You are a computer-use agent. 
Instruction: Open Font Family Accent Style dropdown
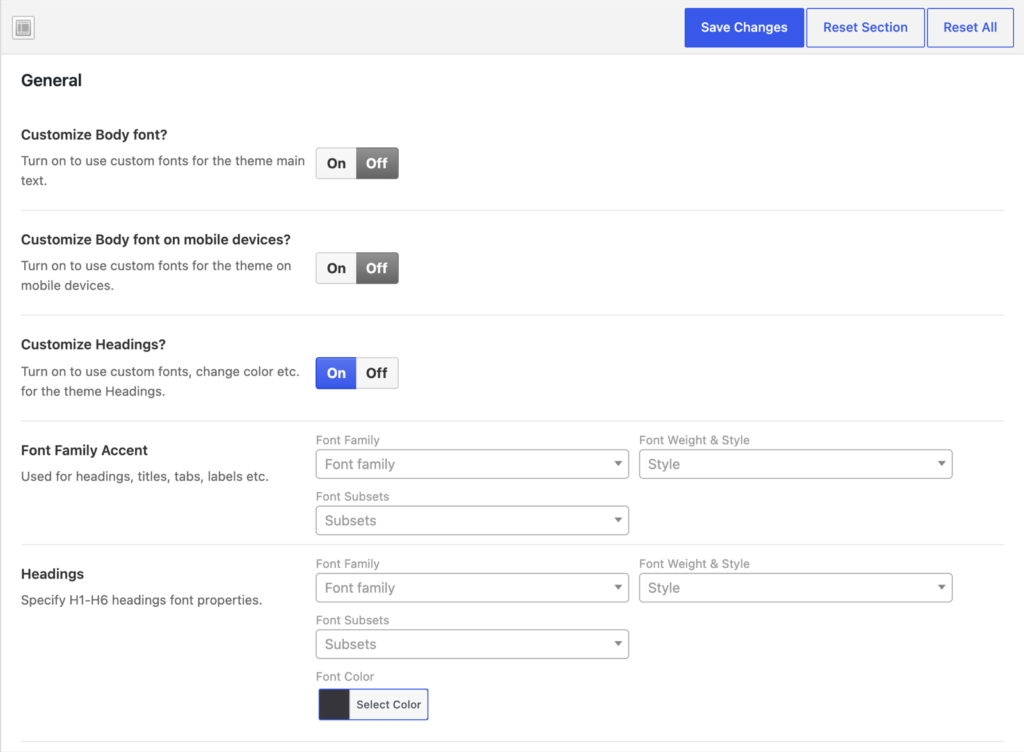point(795,464)
